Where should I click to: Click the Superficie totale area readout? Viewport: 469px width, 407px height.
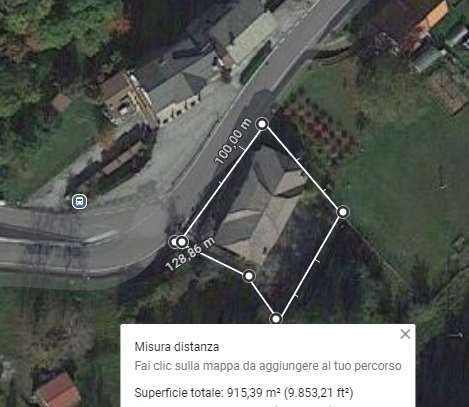(244, 393)
